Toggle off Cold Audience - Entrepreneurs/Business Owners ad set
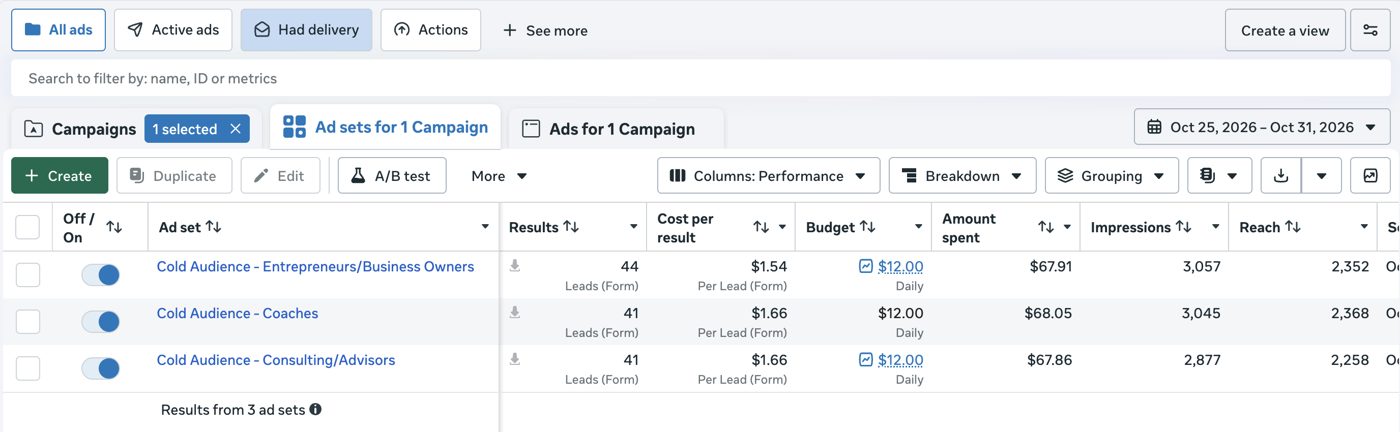The height and width of the screenshot is (432, 1400). click(100, 274)
